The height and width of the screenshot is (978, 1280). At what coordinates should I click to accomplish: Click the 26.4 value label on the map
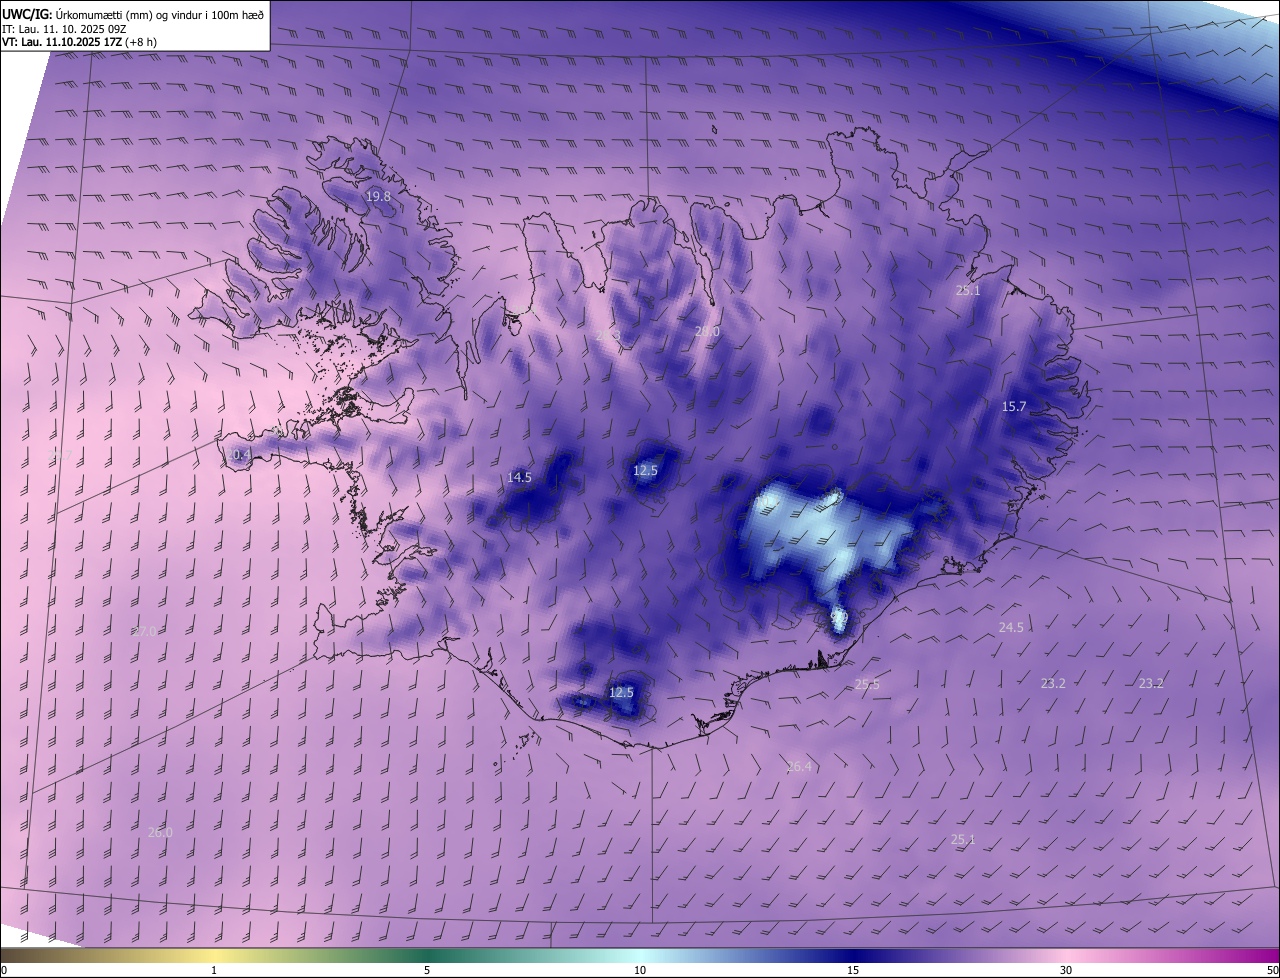point(799,767)
